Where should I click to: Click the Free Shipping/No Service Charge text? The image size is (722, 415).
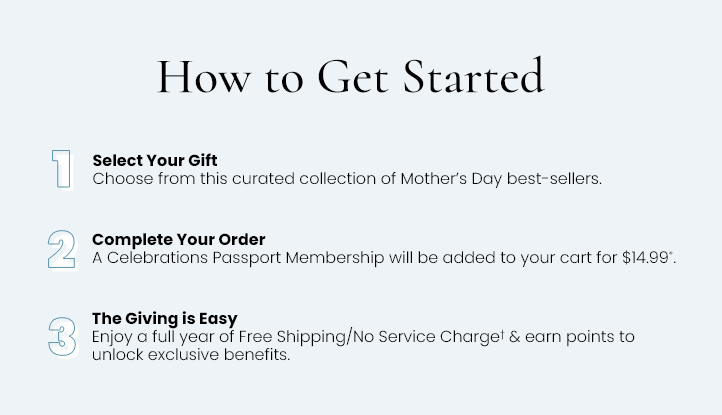click(369, 337)
